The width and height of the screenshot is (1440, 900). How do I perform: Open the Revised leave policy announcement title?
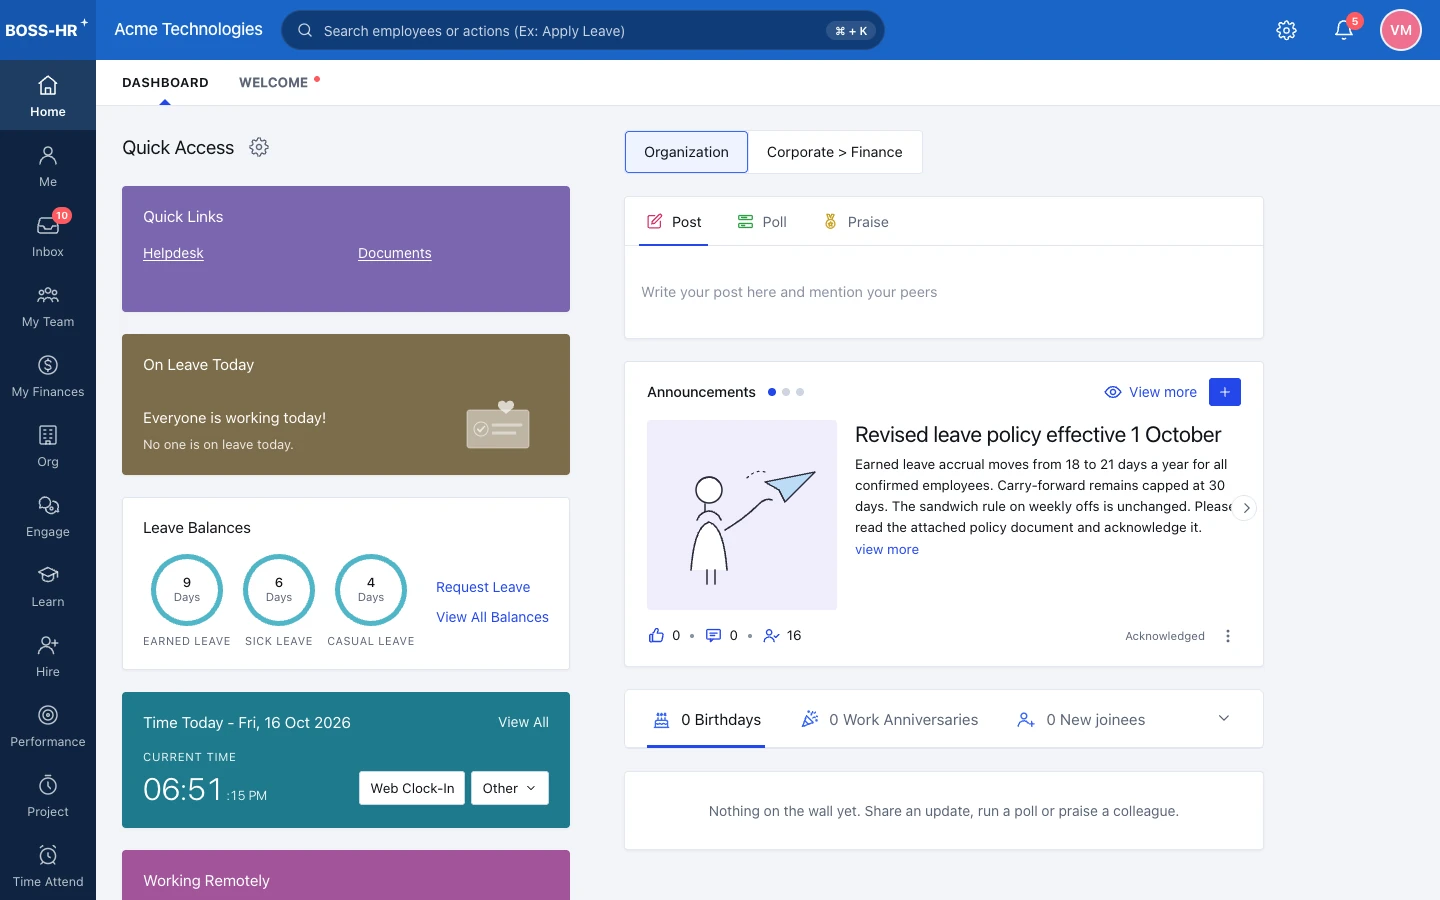(x=1038, y=435)
